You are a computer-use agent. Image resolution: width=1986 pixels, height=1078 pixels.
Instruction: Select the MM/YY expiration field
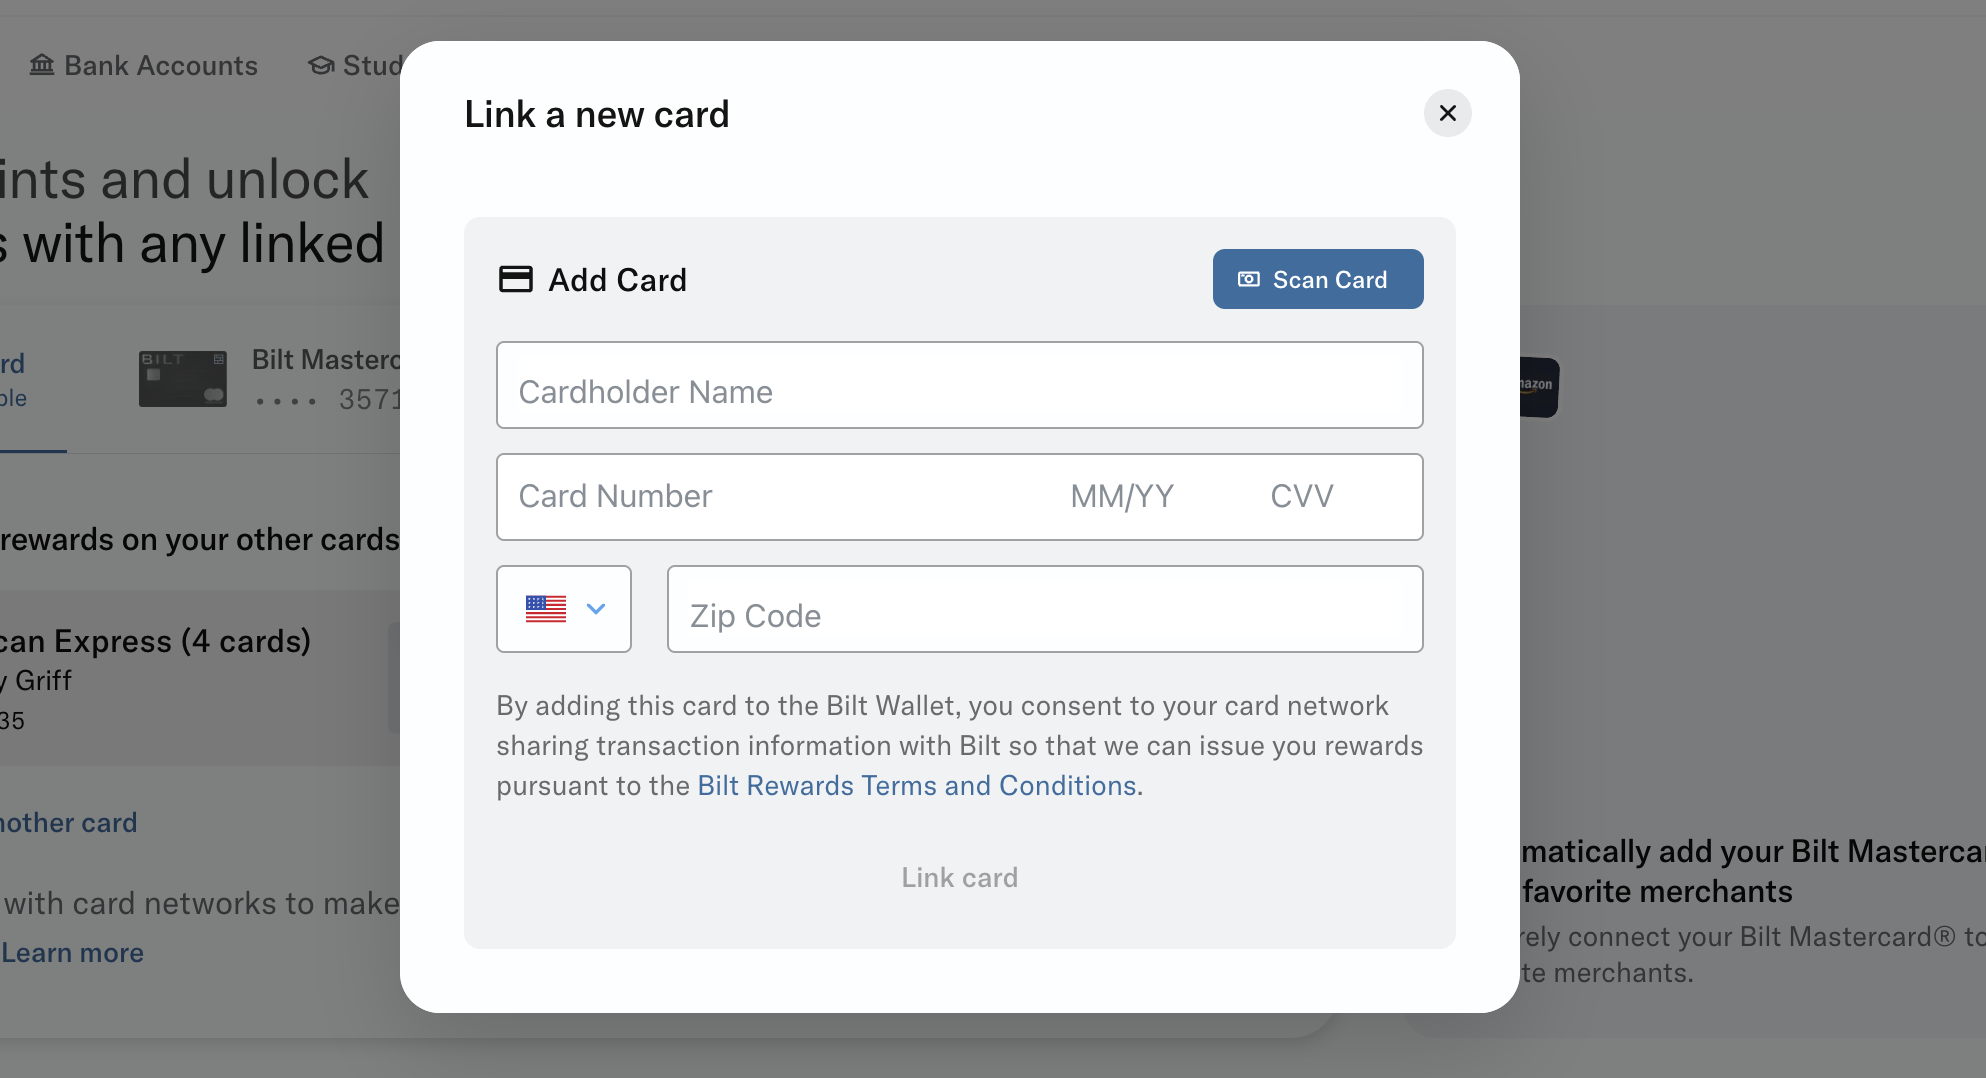tap(1121, 497)
